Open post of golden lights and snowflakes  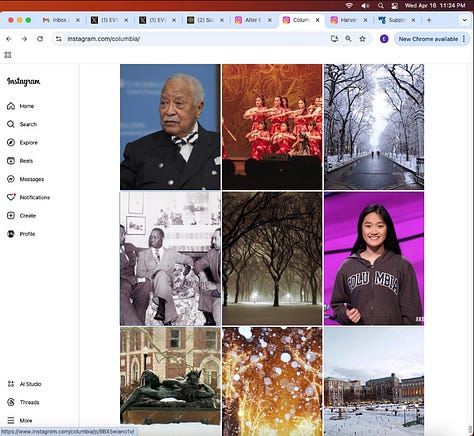click(272, 381)
